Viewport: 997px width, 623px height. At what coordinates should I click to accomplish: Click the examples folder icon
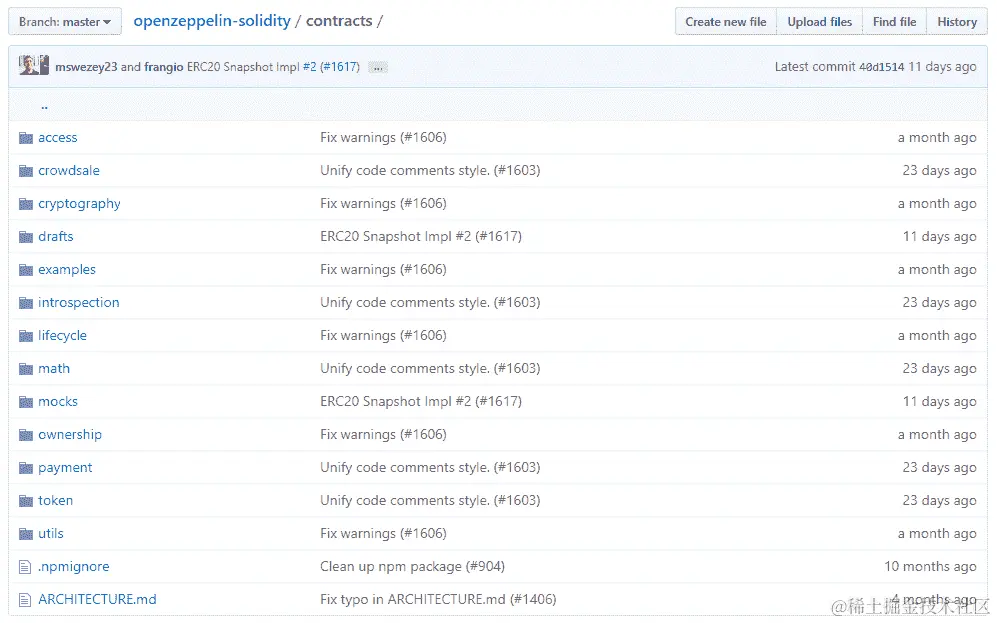tap(25, 270)
